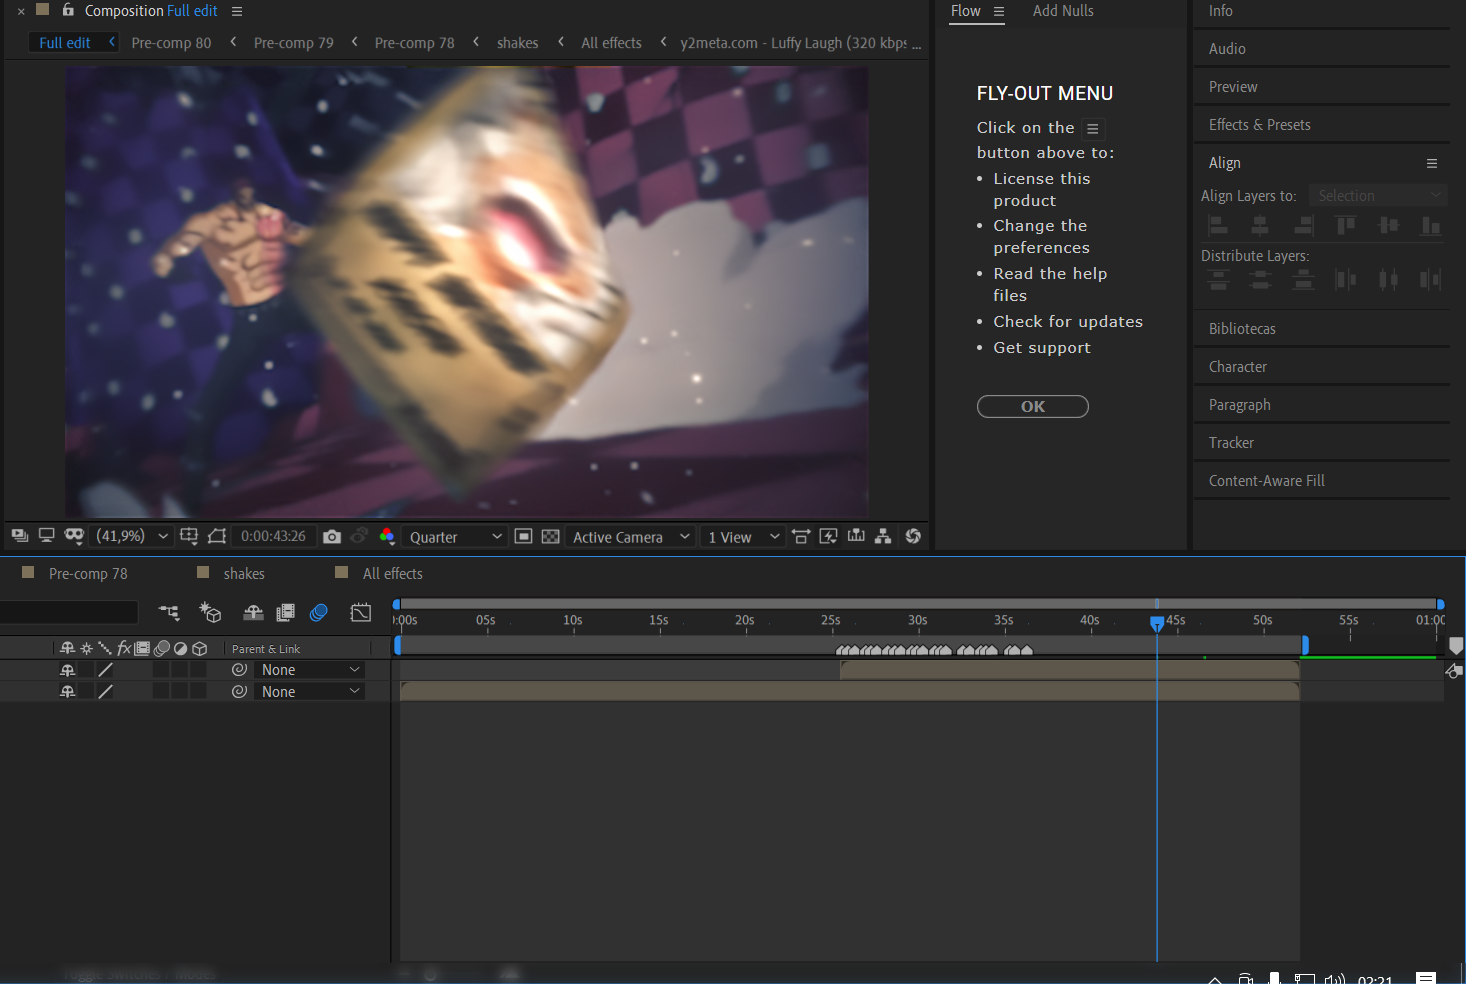Click the parent pick whip of first layer
This screenshot has width=1466, height=984.
click(x=239, y=670)
